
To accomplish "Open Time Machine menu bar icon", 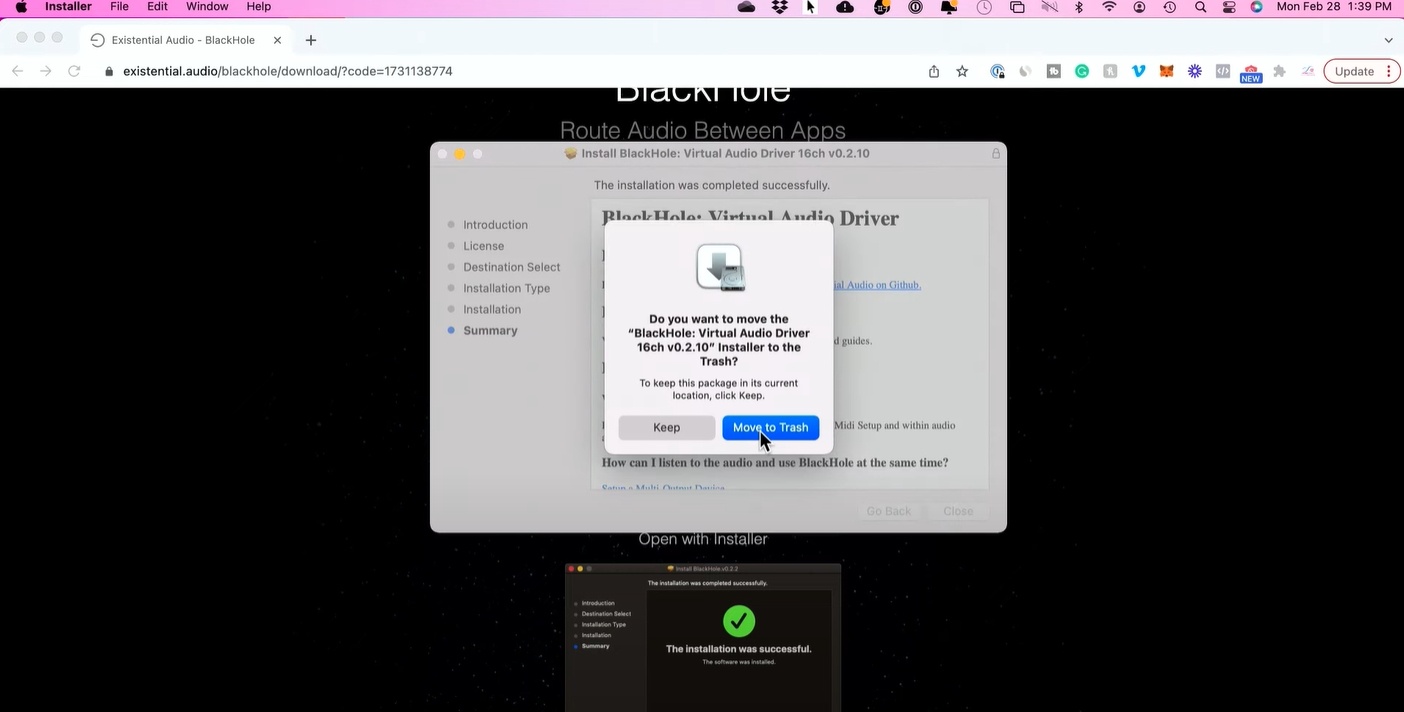I will [x=1169, y=7].
